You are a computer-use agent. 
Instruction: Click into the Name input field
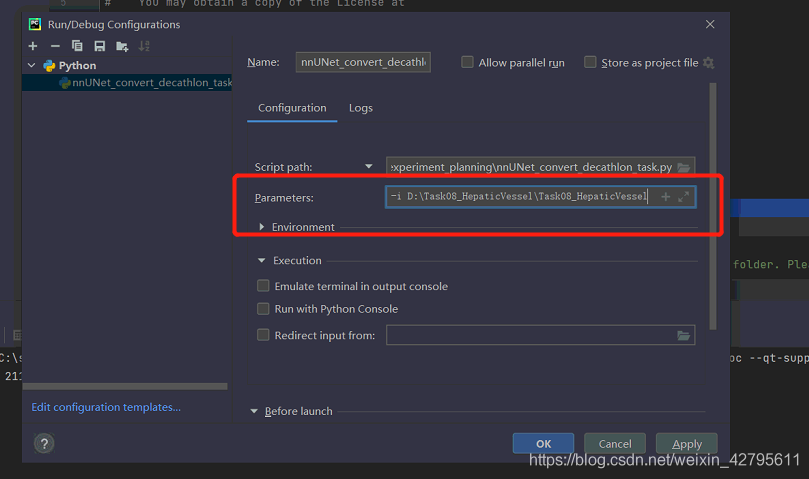tap(363, 62)
